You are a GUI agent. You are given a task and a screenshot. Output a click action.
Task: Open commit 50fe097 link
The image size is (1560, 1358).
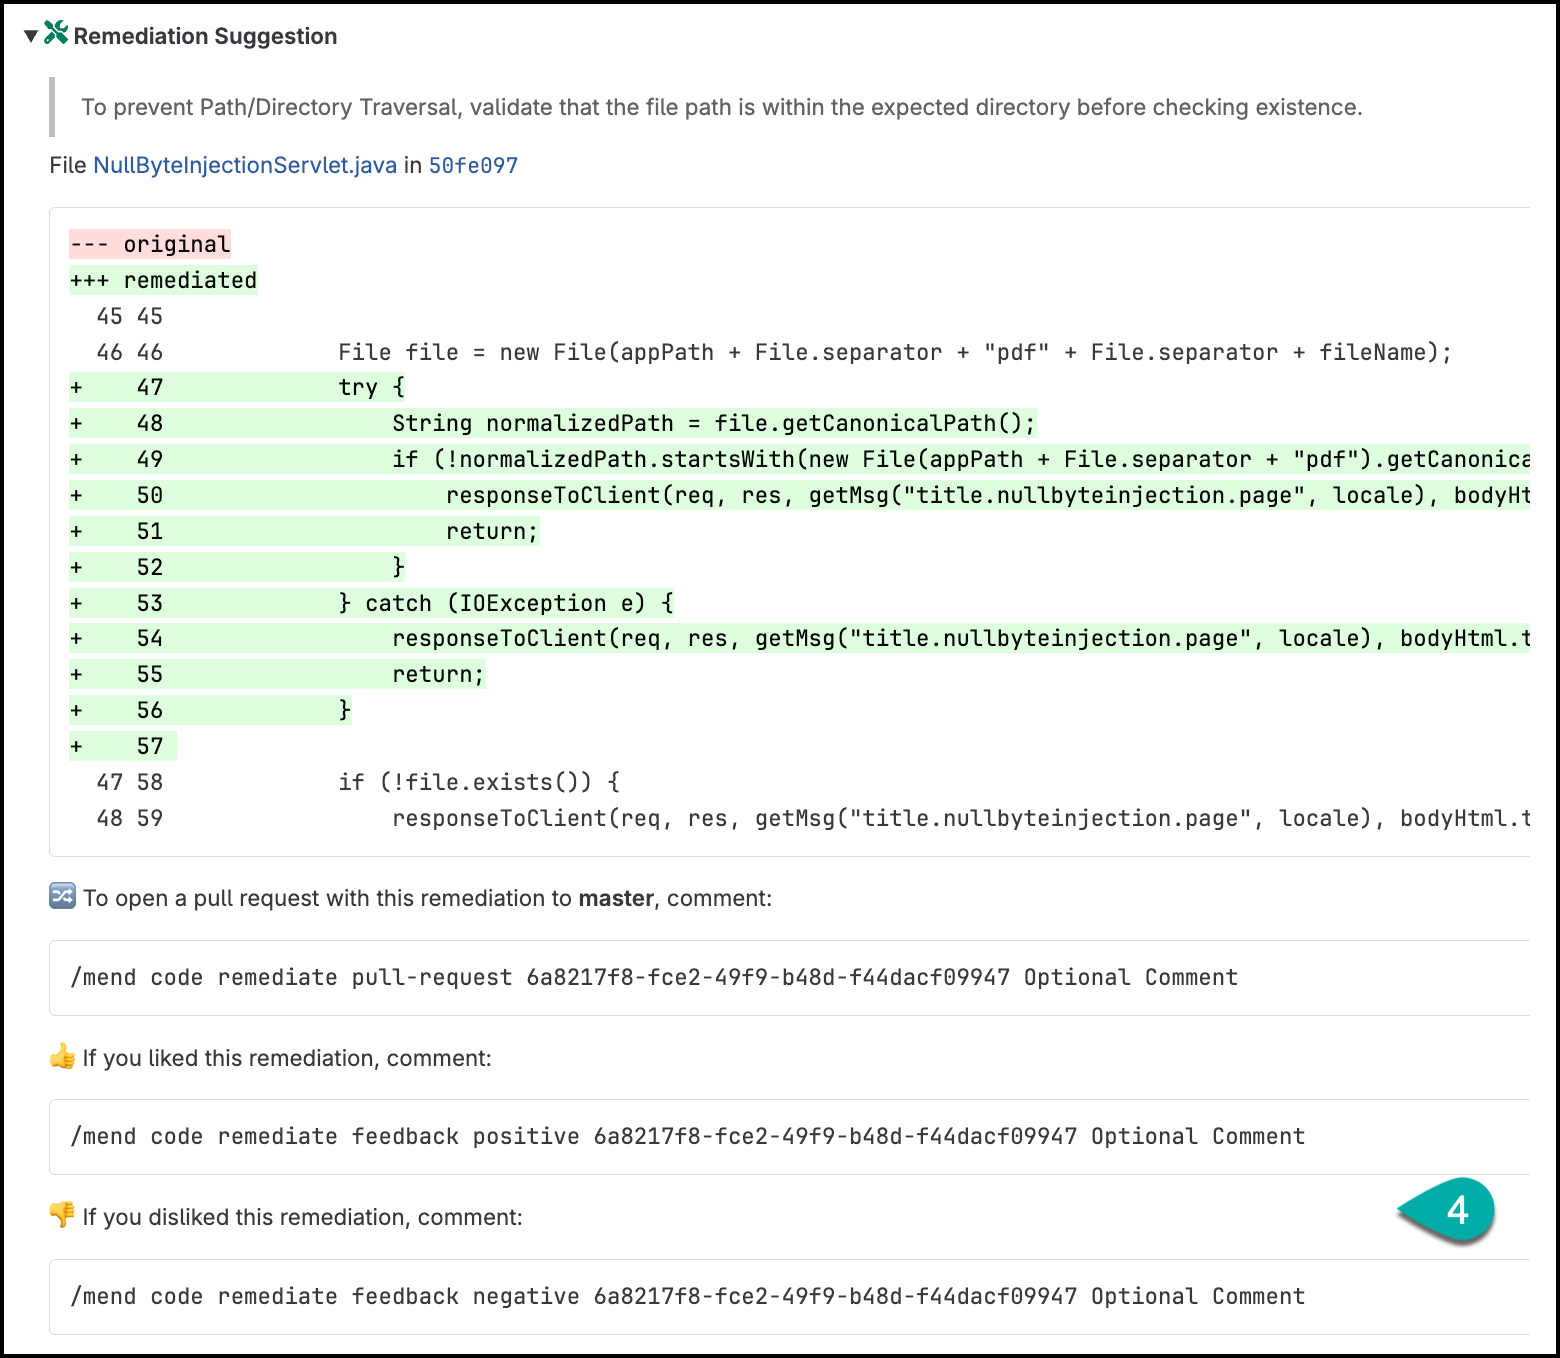[473, 165]
